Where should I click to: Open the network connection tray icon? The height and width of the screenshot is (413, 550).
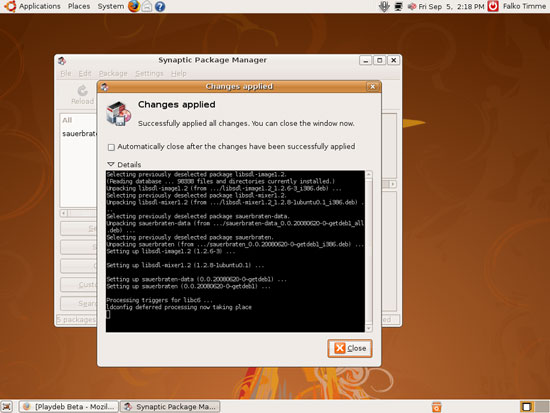pos(398,6)
